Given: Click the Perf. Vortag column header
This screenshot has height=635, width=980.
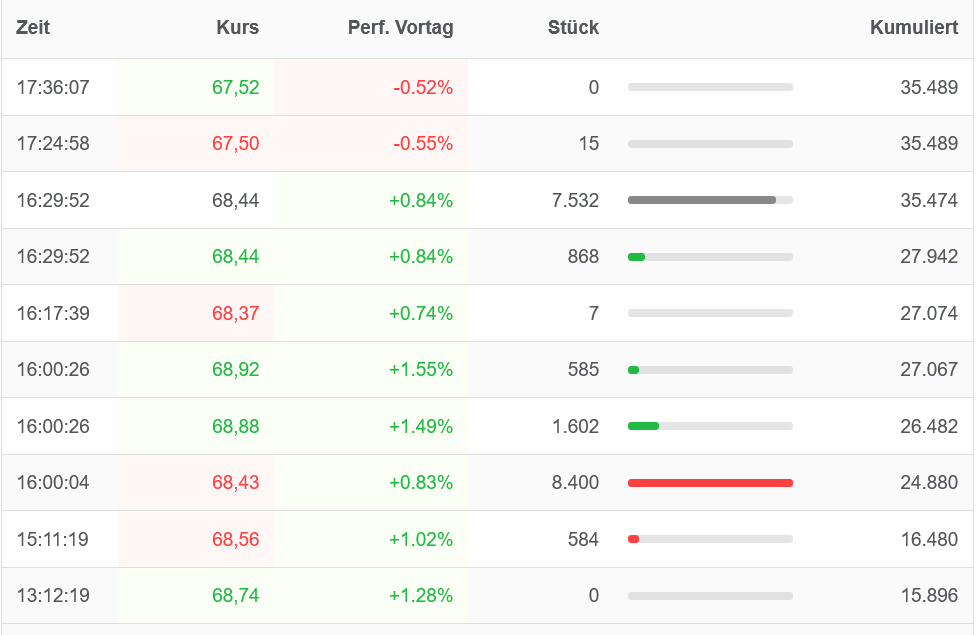Looking at the screenshot, I should click(400, 28).
